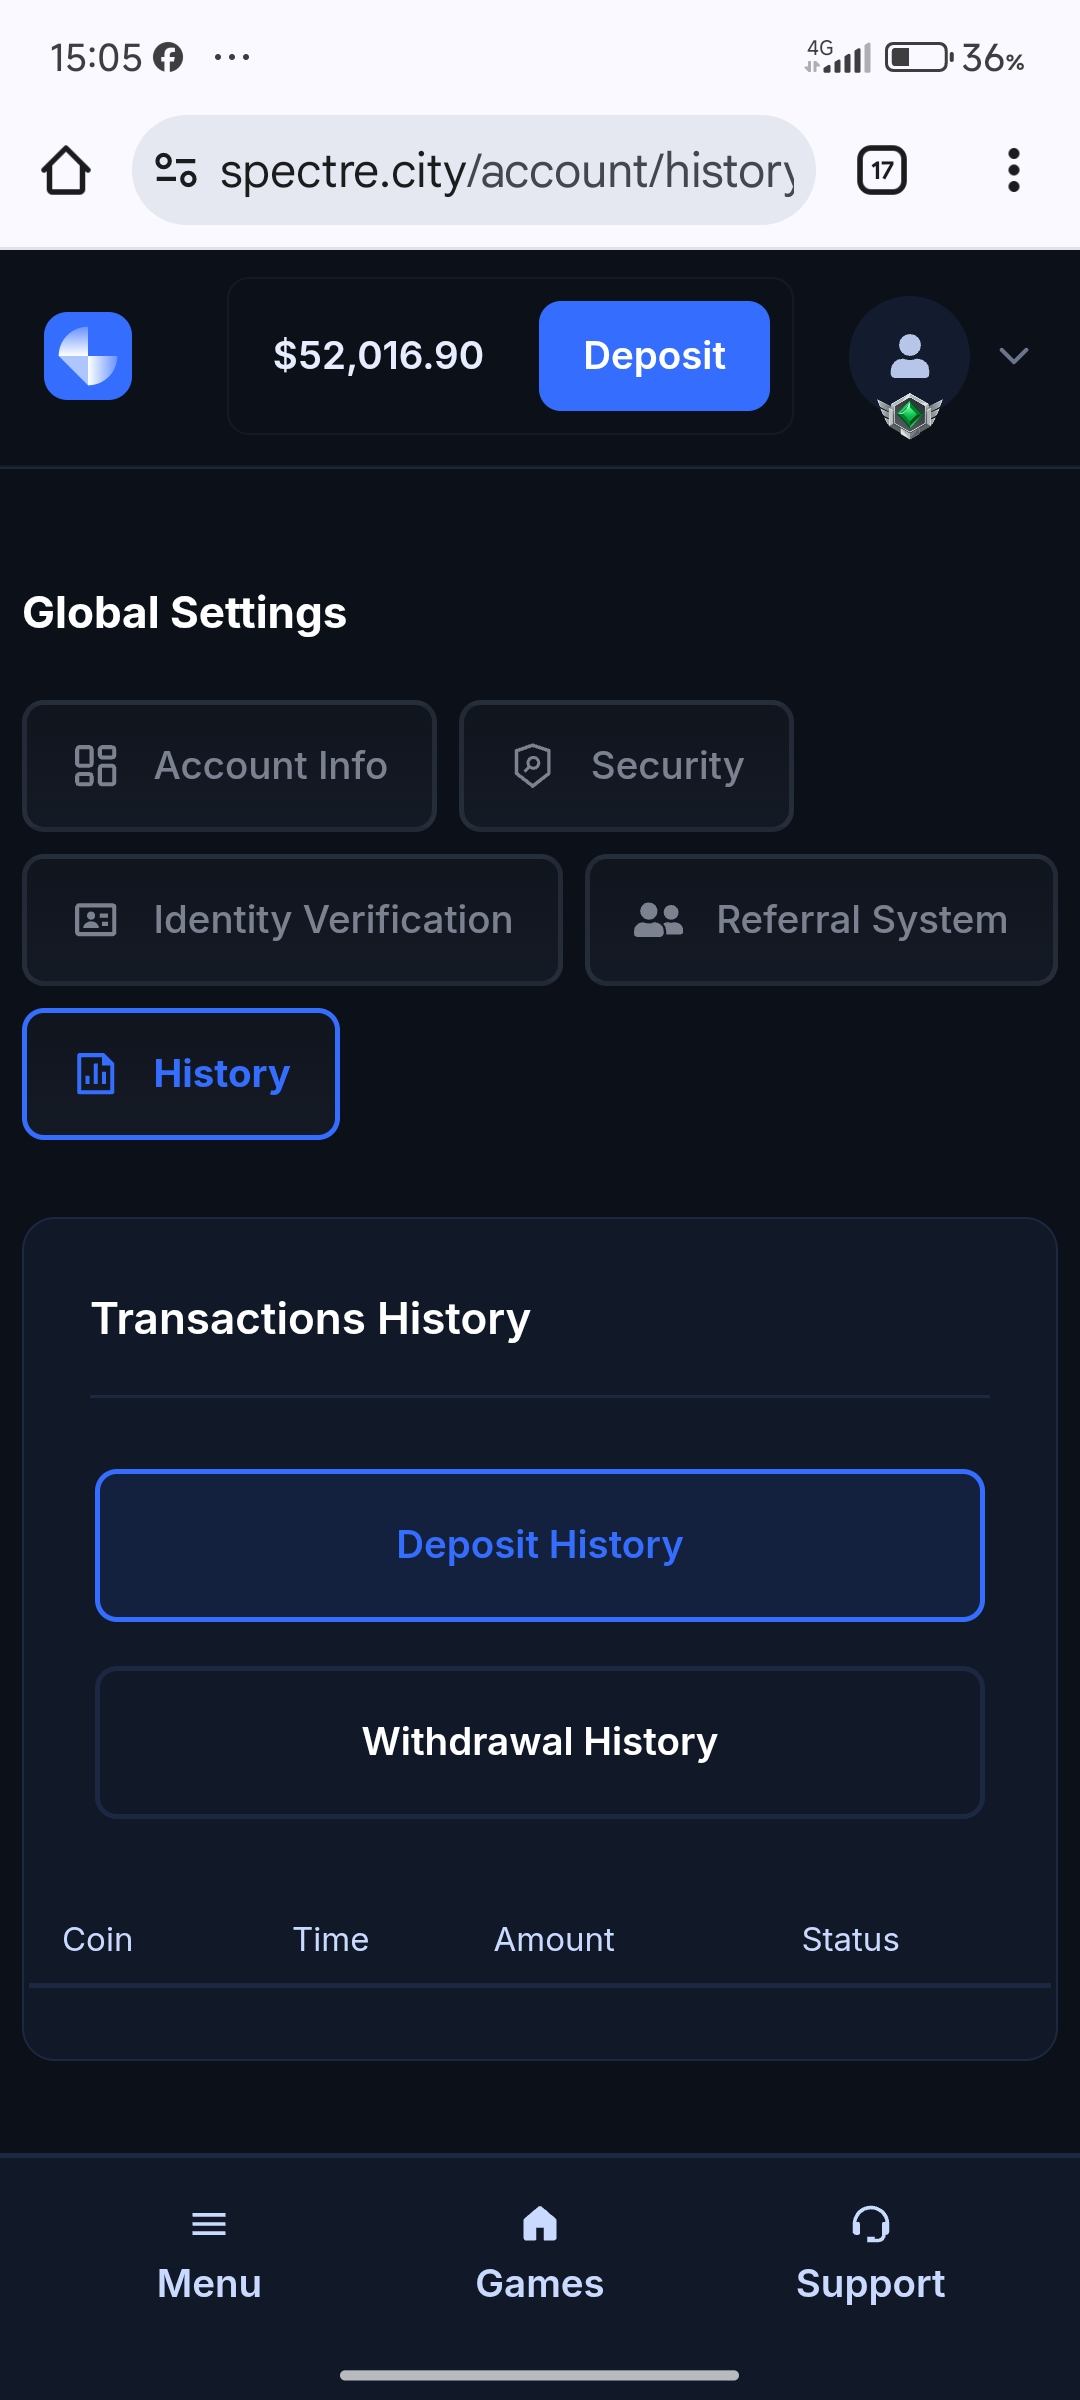Show Deposit History transactions
The height and width of the screenshot is (2400, 1080).
(540, 1545)
